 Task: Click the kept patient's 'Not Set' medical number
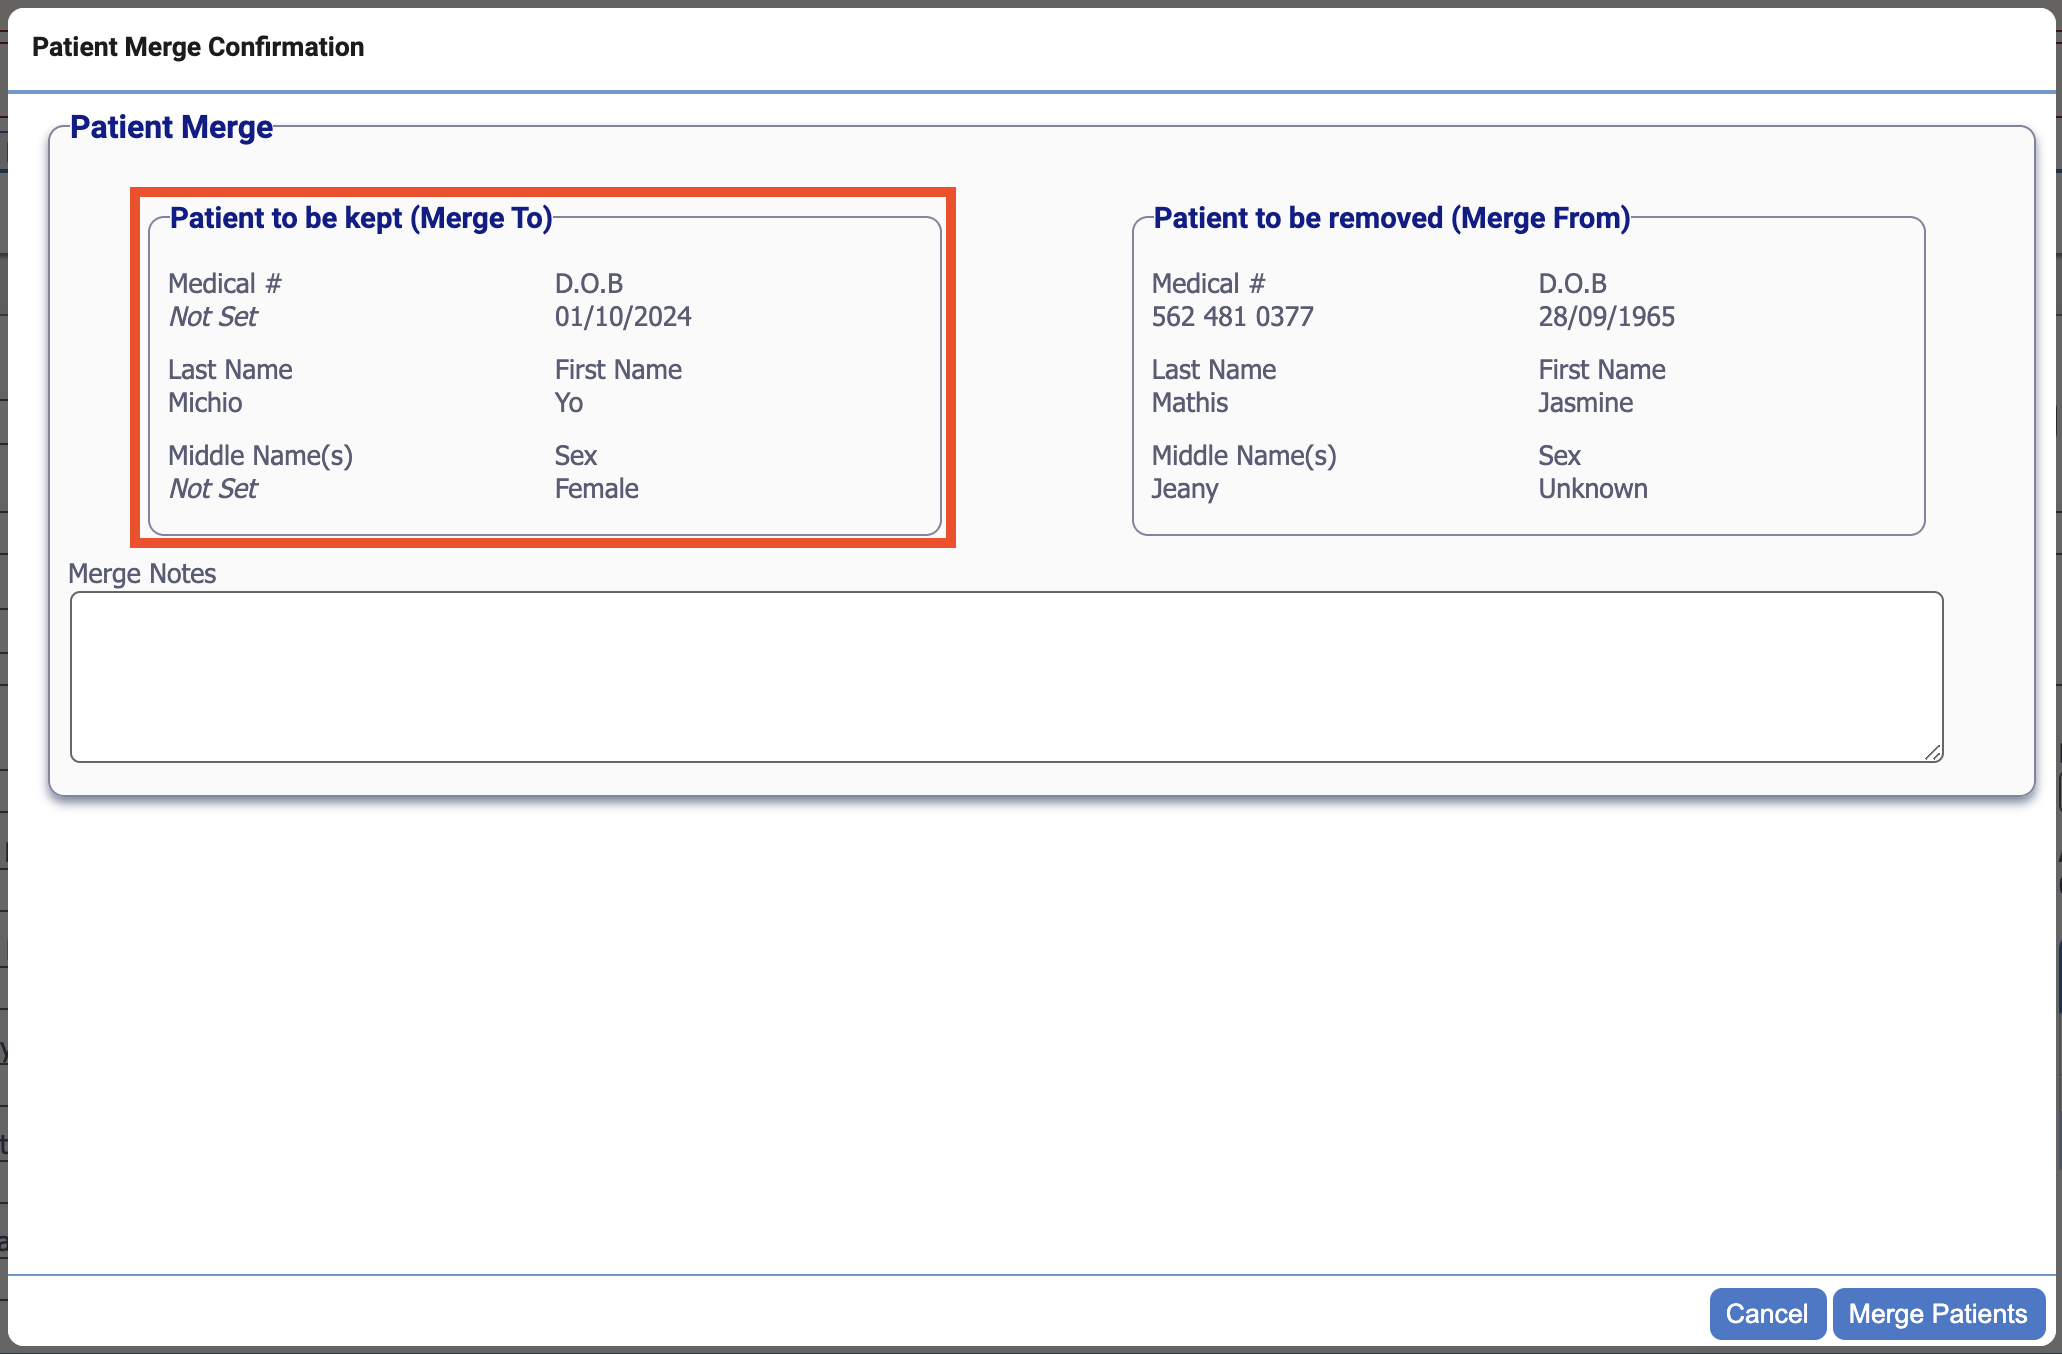213,317
